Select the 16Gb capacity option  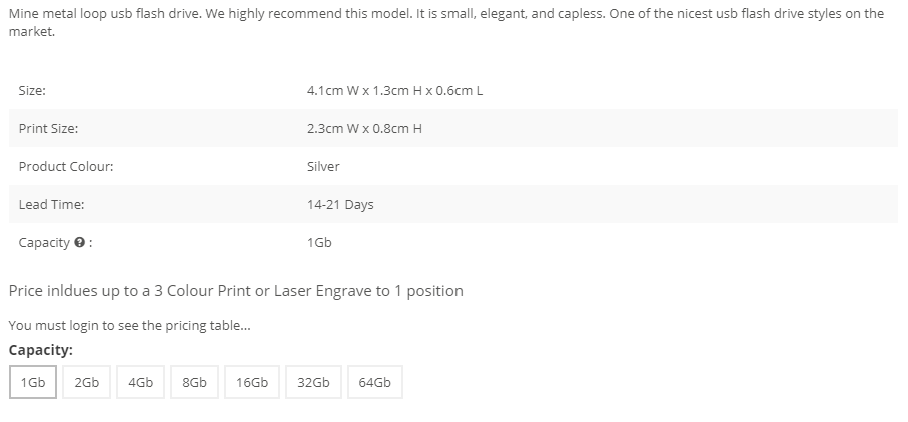tap(252, 382)
